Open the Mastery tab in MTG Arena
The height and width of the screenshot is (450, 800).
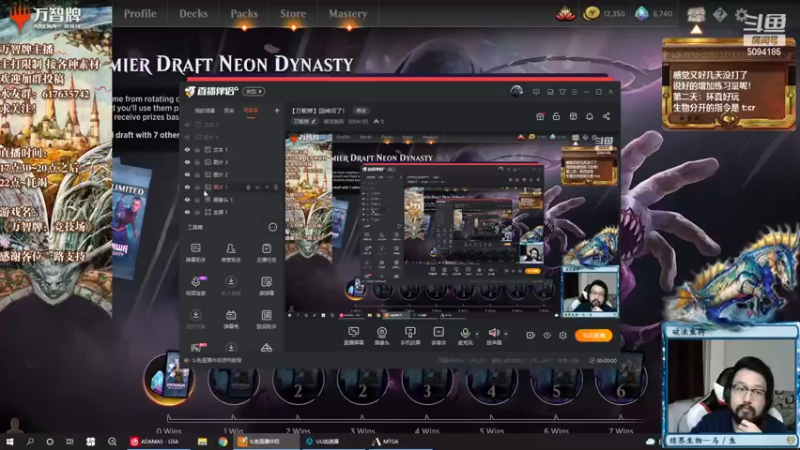click(348, 14)
